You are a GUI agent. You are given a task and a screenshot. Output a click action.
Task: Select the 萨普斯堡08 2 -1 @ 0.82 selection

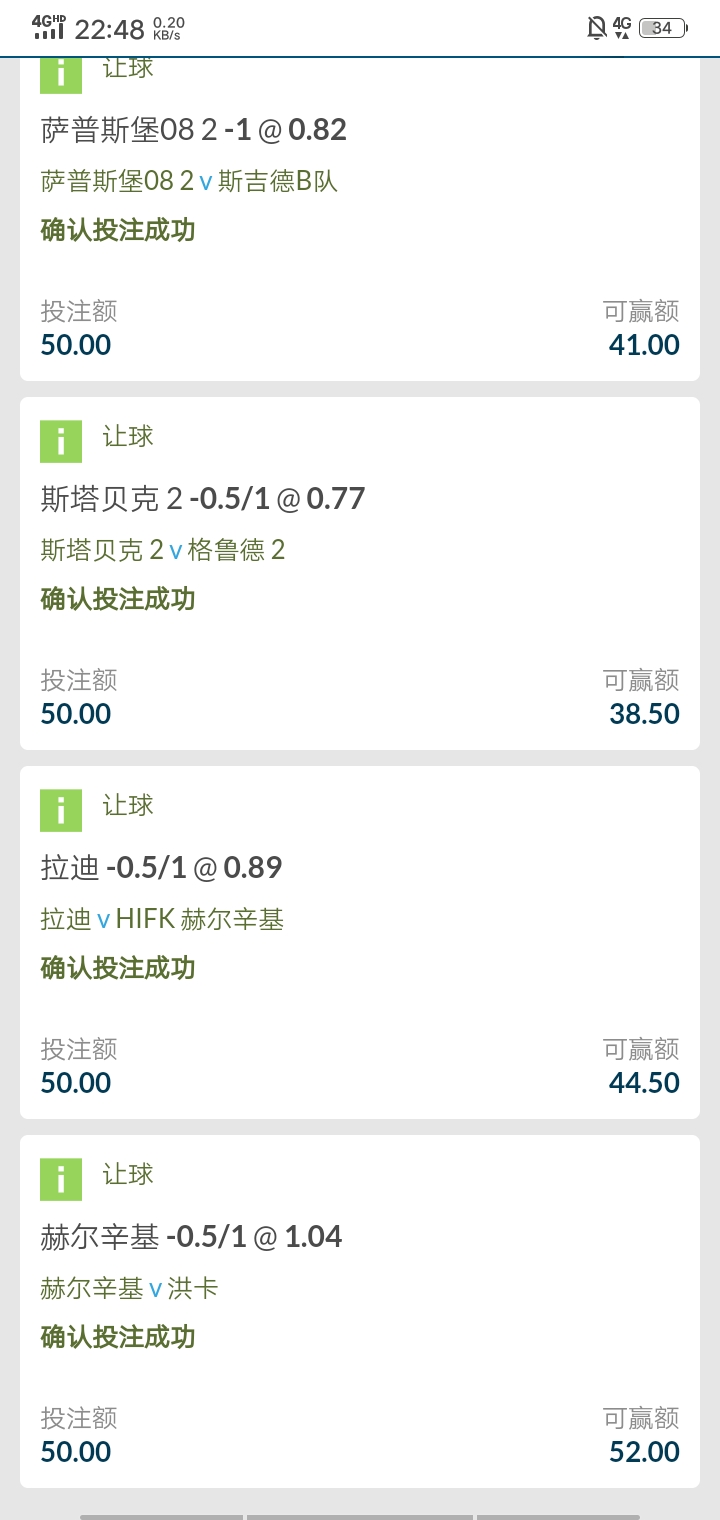[x=194, y=129]
